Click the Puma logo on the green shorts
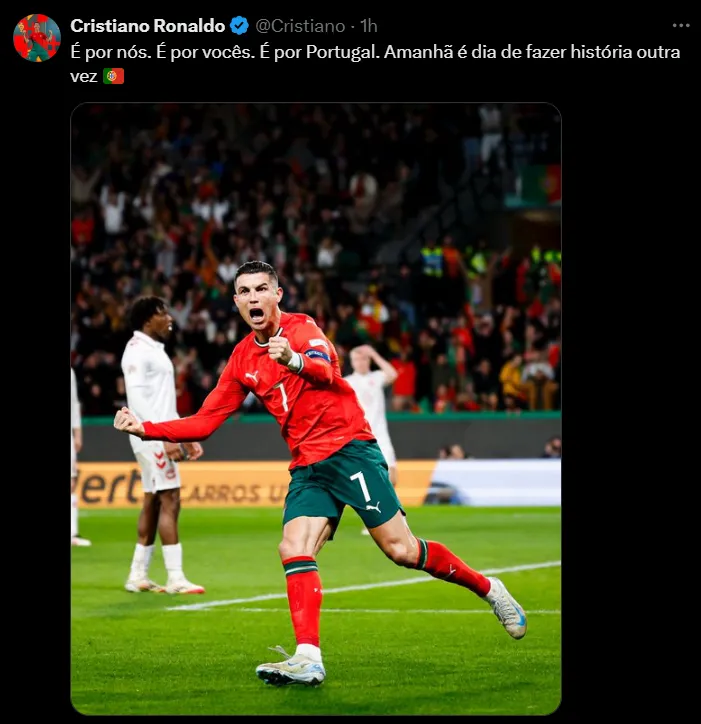 tap(373, 508)
